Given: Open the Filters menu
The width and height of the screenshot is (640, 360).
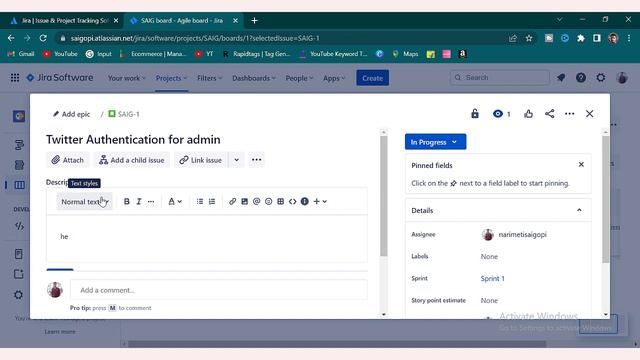Looking at the screenshot, I should [209, 78].
